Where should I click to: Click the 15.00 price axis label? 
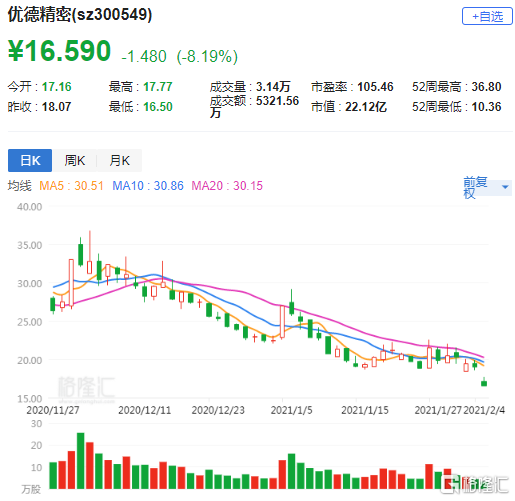pos(30,399)
